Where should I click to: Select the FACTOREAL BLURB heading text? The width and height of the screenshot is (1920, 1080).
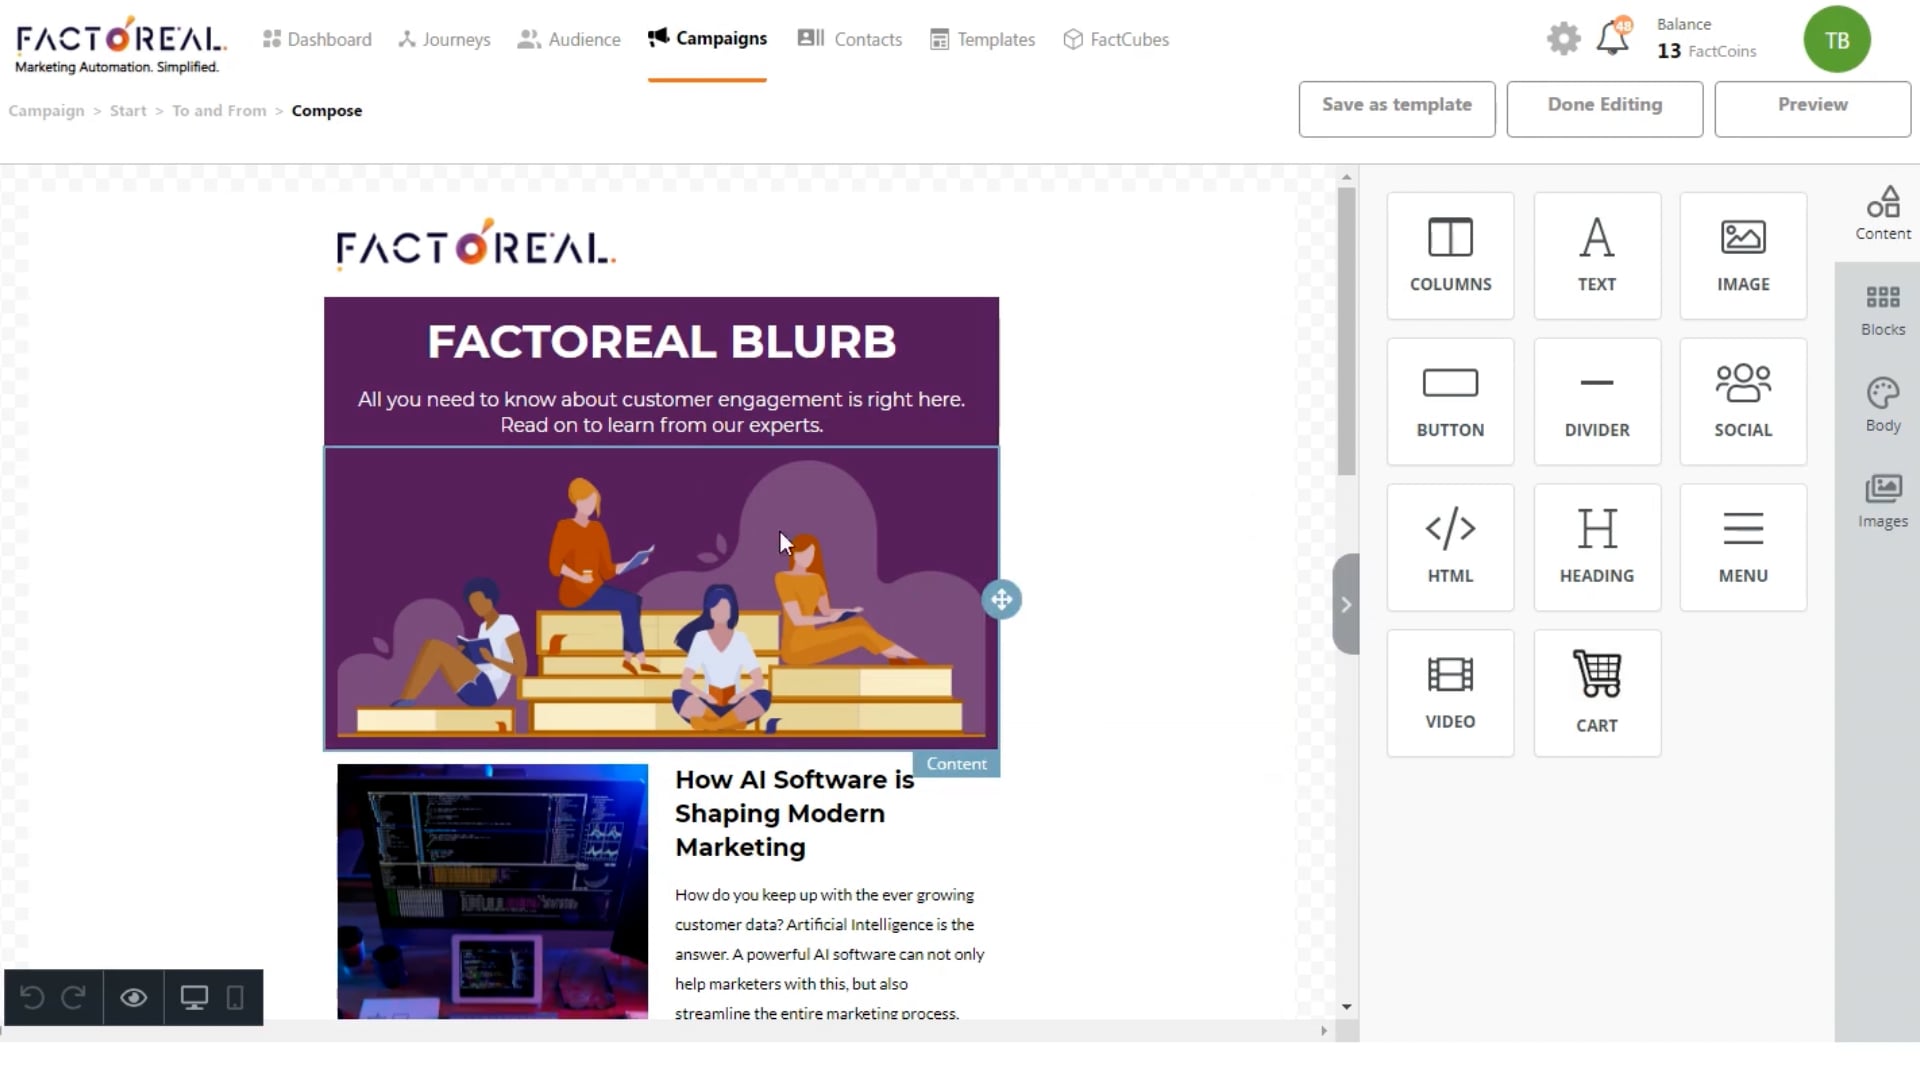pyautogui.click(x=661, y=342)
